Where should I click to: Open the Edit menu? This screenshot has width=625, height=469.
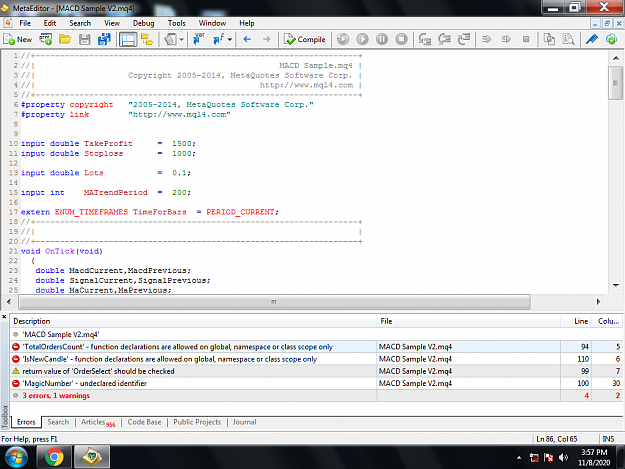[50, 23]
